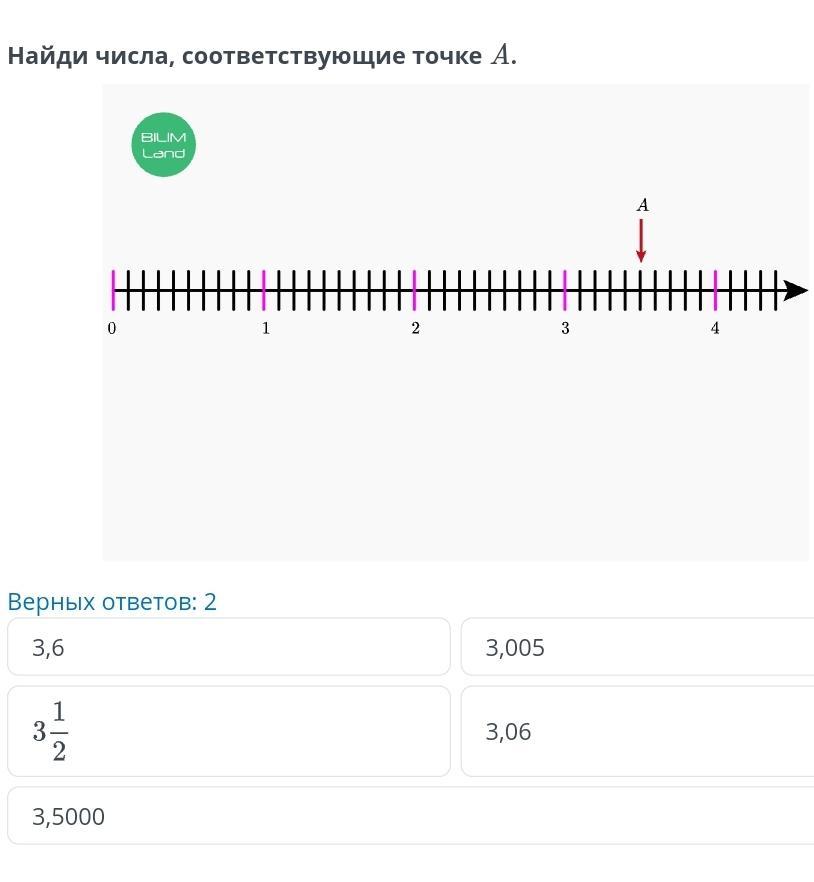Click the black arrowhead ending the number line
The height and width of the screenshot is (882, 814).
795,291
